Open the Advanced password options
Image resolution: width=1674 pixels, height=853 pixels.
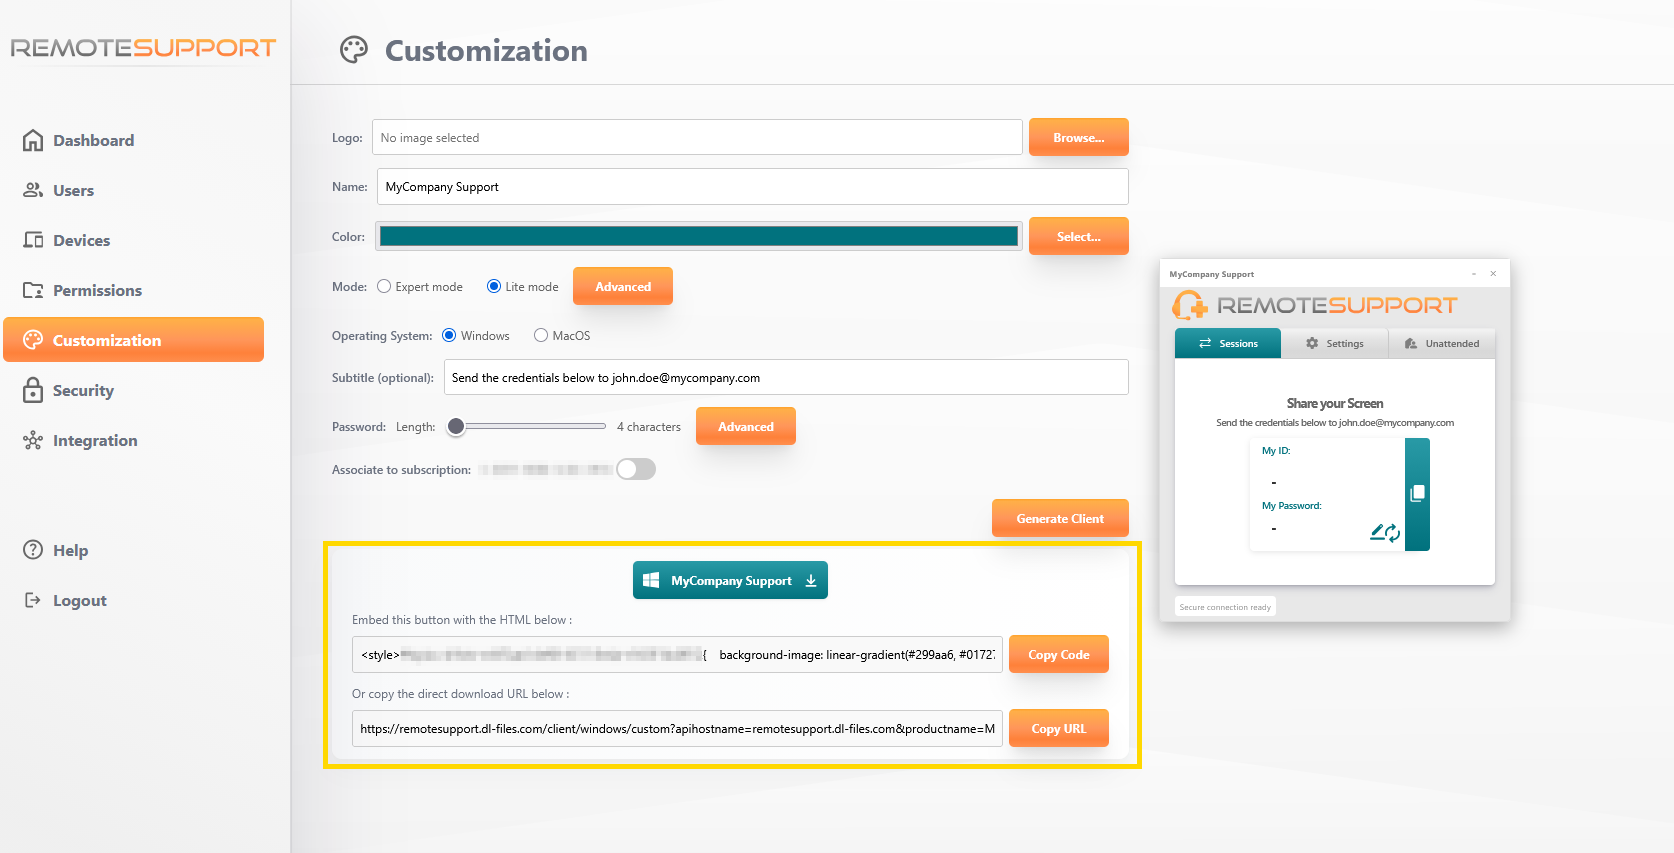(745, 427)
